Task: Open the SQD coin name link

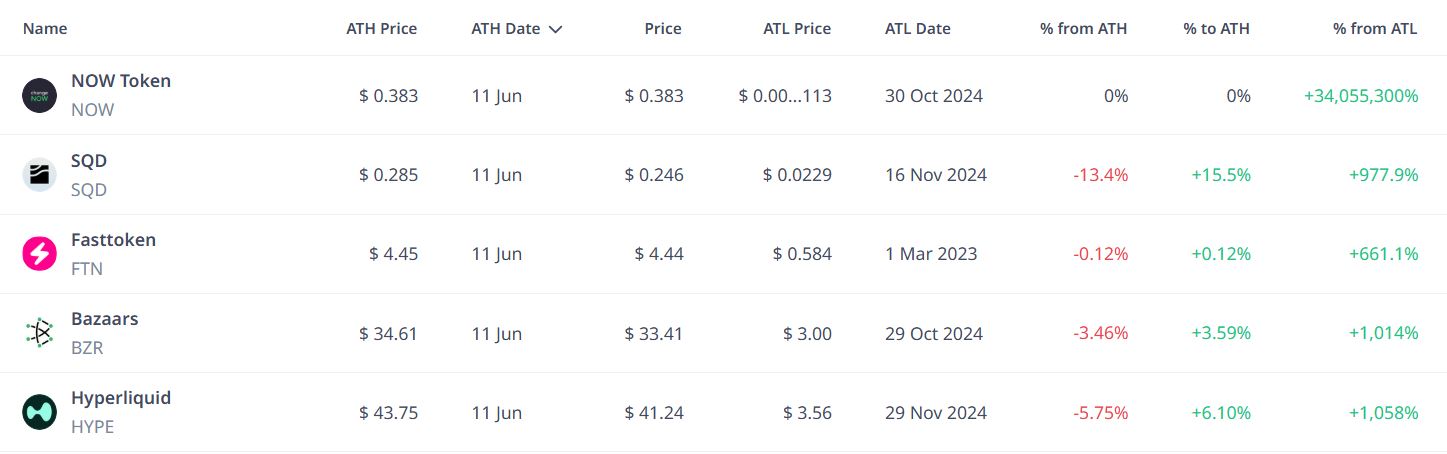Action: (89, 161)
